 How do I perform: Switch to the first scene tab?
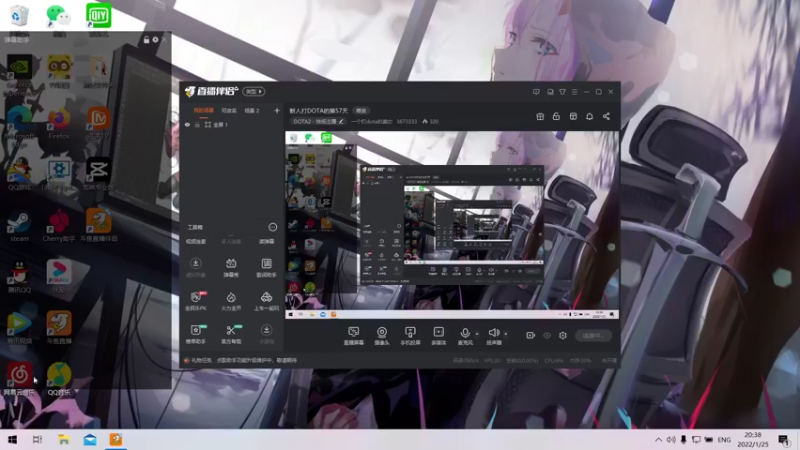point(204,110)
